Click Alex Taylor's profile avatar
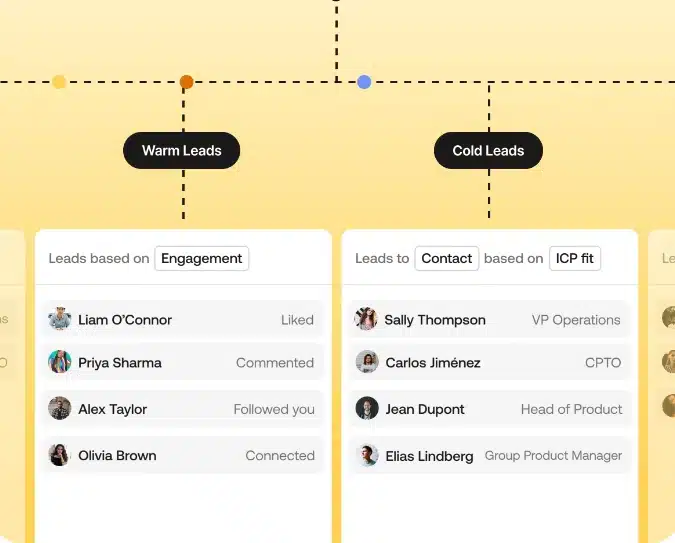Screen dimensions: 675x543 click(x=59, y=408)
